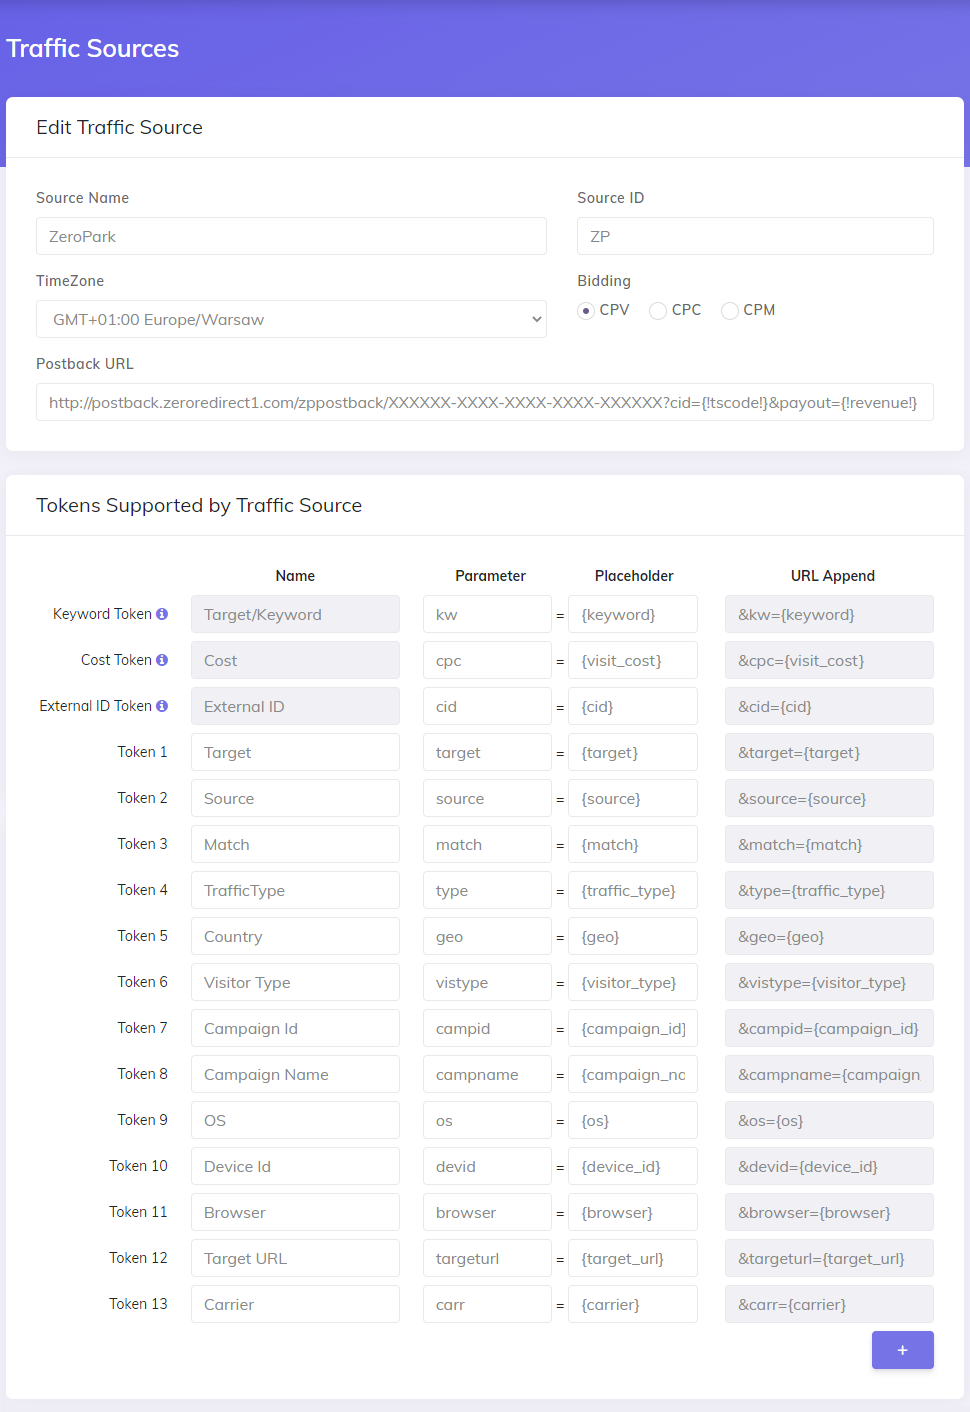970x1412 pixels.
Task: Click the 'Parameter' column header
Action: (490, 576)
